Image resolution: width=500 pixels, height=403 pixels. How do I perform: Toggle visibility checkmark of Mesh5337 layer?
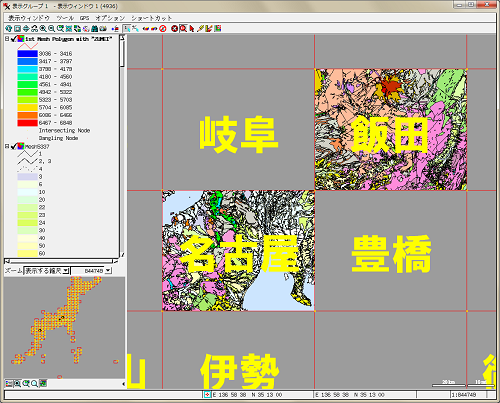tap(14, 146)
